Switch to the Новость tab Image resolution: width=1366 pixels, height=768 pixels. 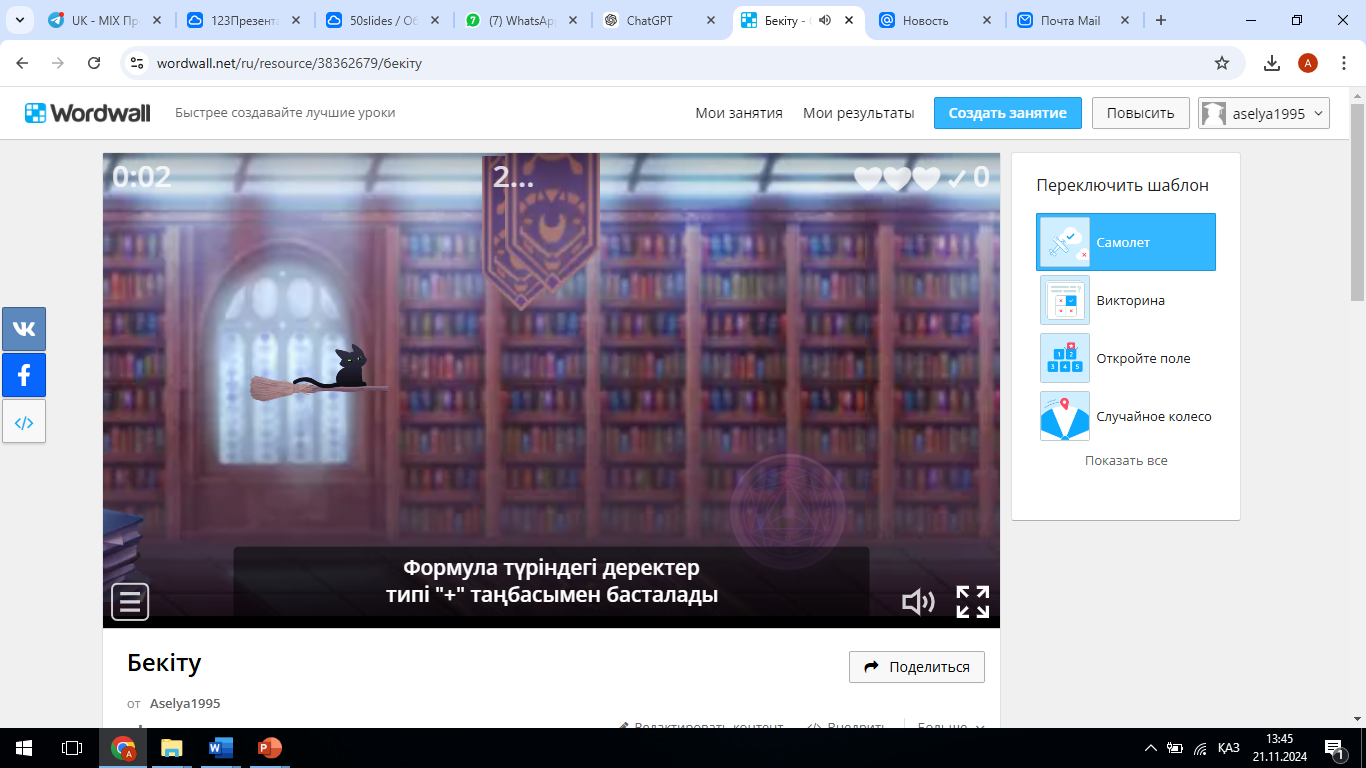[936, 21]
